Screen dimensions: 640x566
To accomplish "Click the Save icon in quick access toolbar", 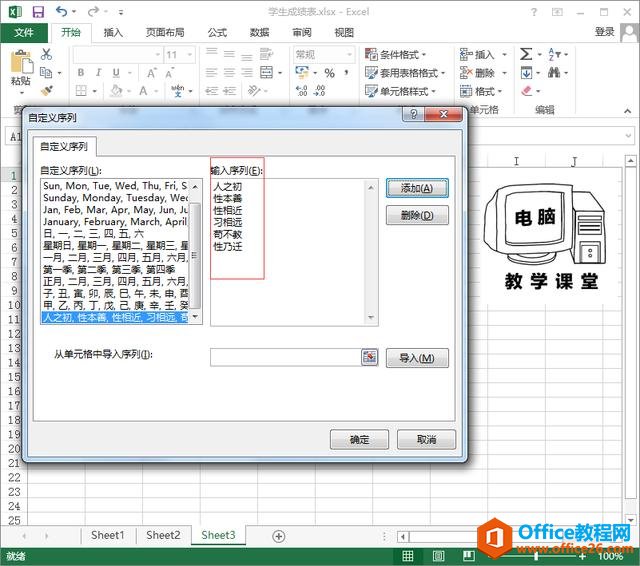I will pyautogui.click(x=37, y=11).
